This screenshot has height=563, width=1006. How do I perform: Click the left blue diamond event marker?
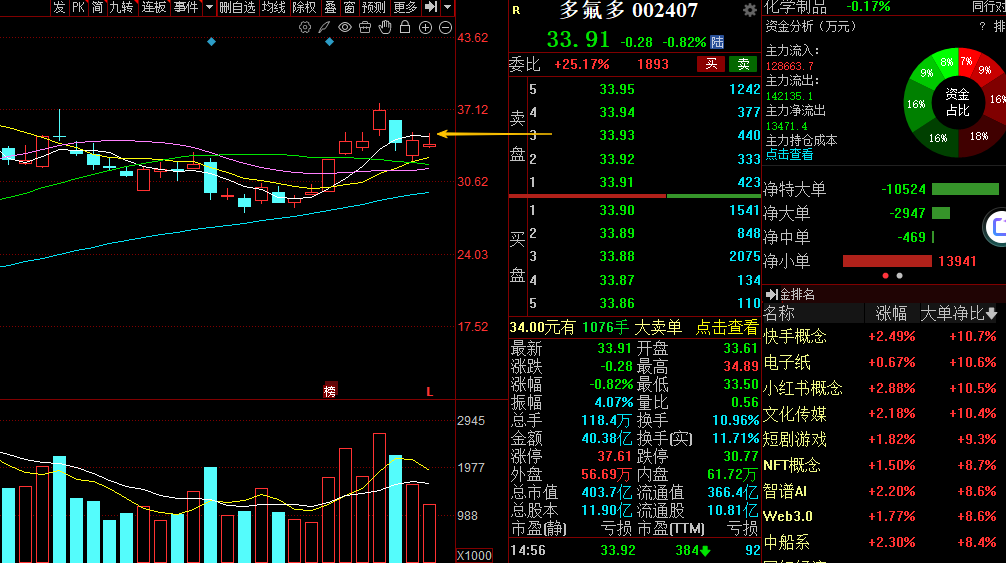[211, 42]
